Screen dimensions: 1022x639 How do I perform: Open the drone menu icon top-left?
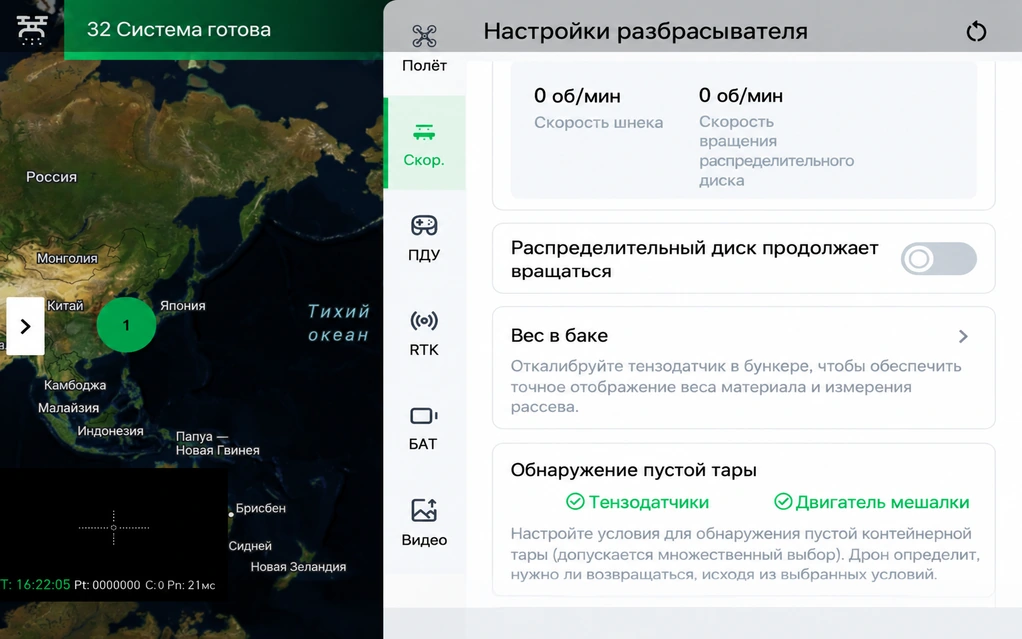click(31, 29)
